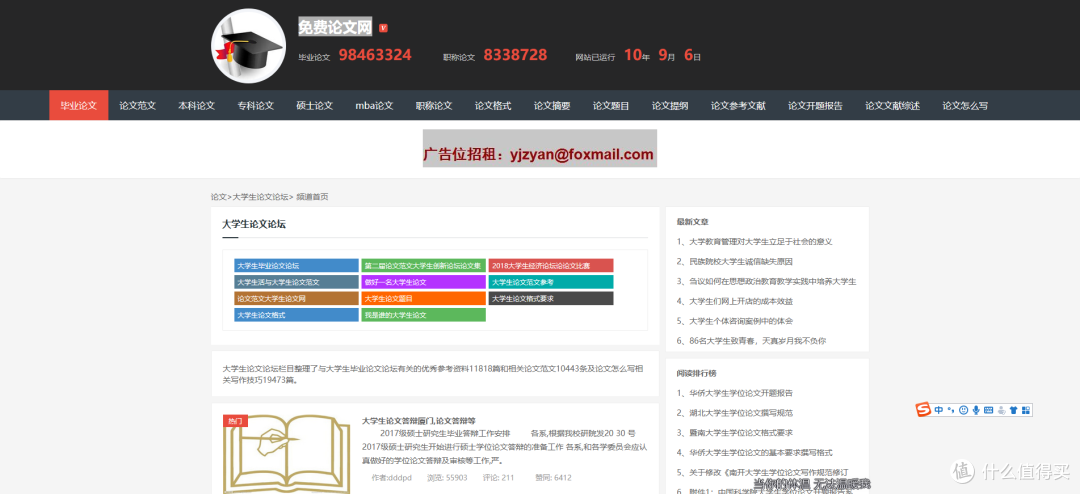This screenshot has height=494, width=1080.
Task: Open the red 2018大学生经济论坛论文比赛 tag
Action: tap(551, 265)
